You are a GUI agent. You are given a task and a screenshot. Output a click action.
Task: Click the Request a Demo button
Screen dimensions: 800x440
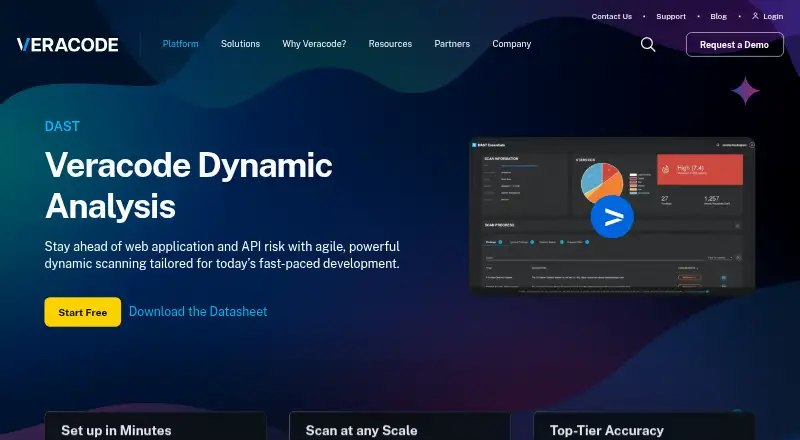pyautogui.click(x=735, y=44)
